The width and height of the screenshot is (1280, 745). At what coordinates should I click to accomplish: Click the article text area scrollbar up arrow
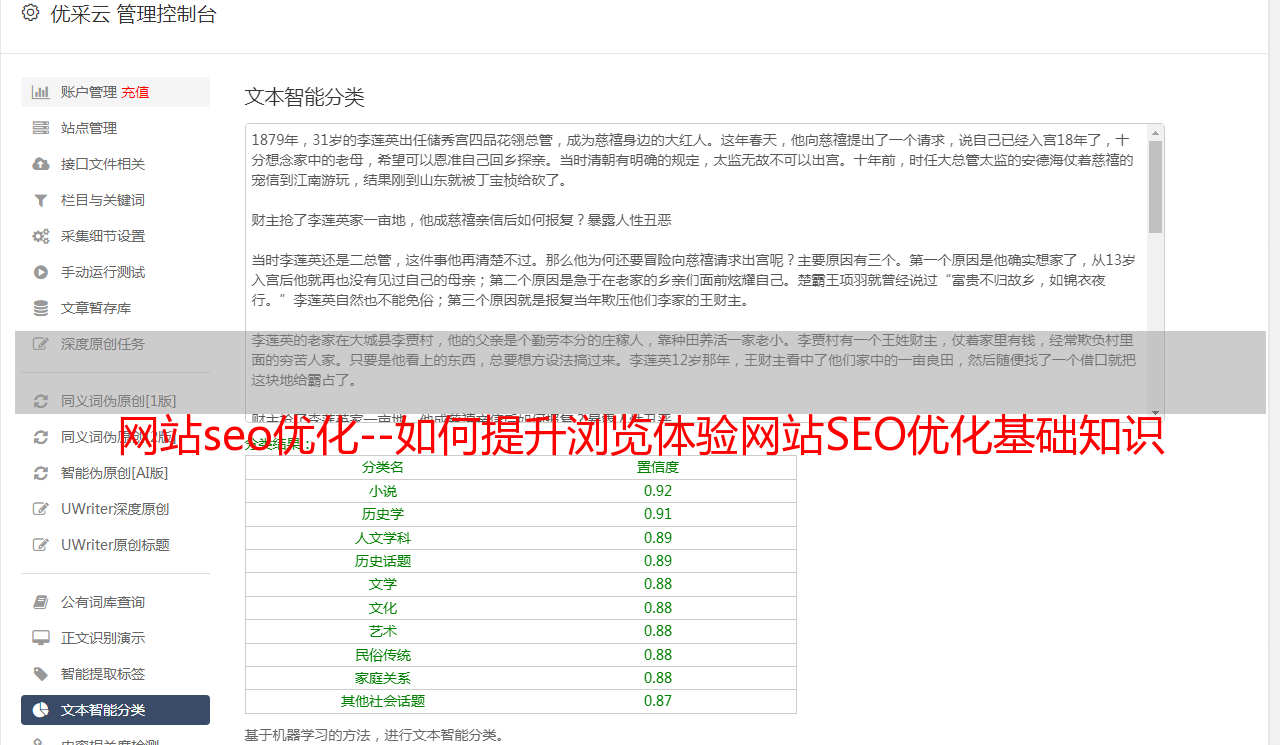point(1156,132)
